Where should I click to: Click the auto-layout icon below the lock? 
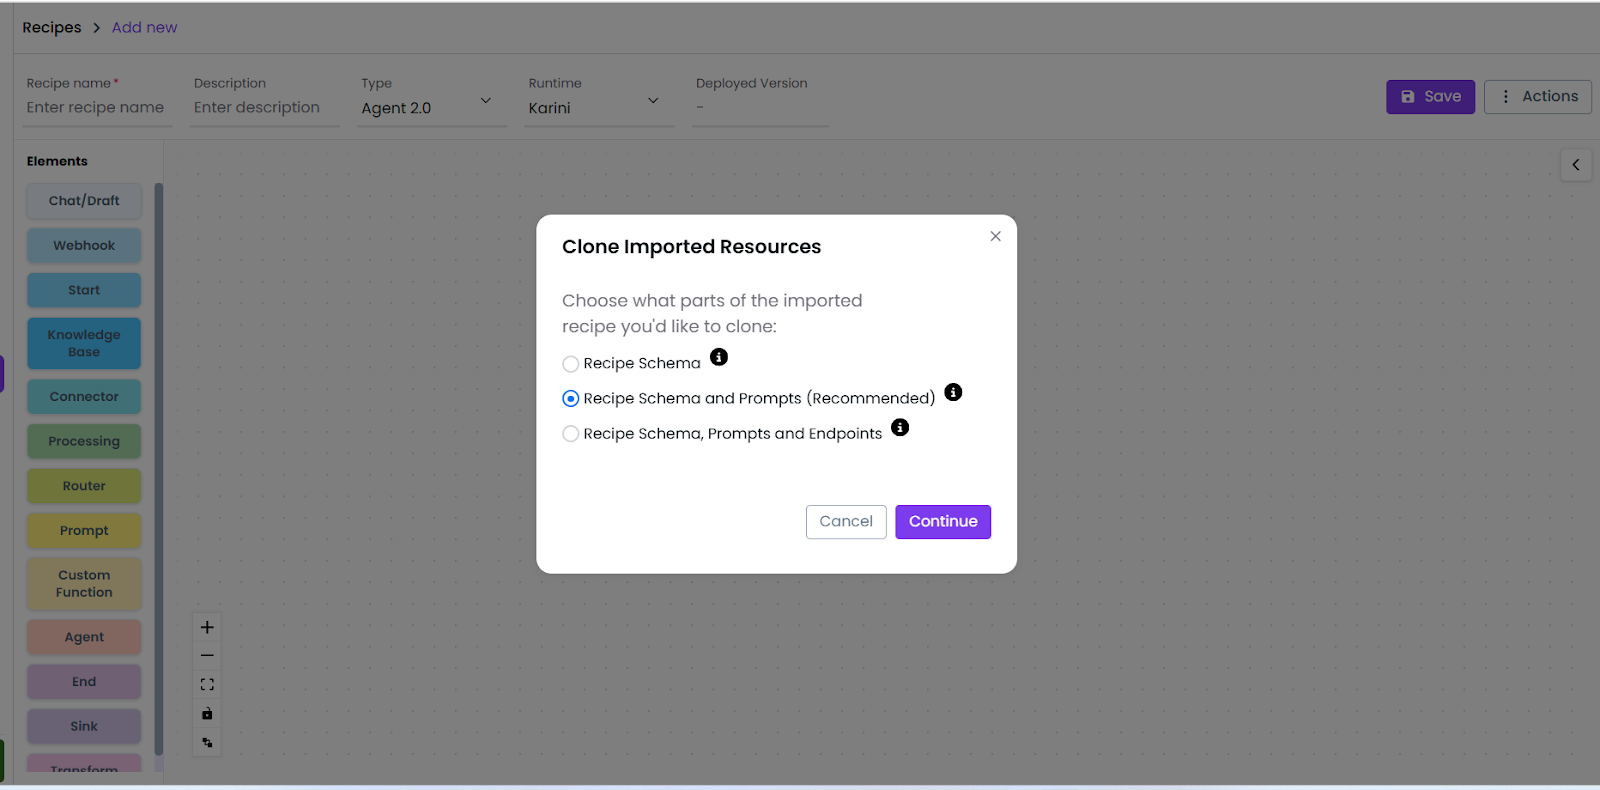(207, 743)
